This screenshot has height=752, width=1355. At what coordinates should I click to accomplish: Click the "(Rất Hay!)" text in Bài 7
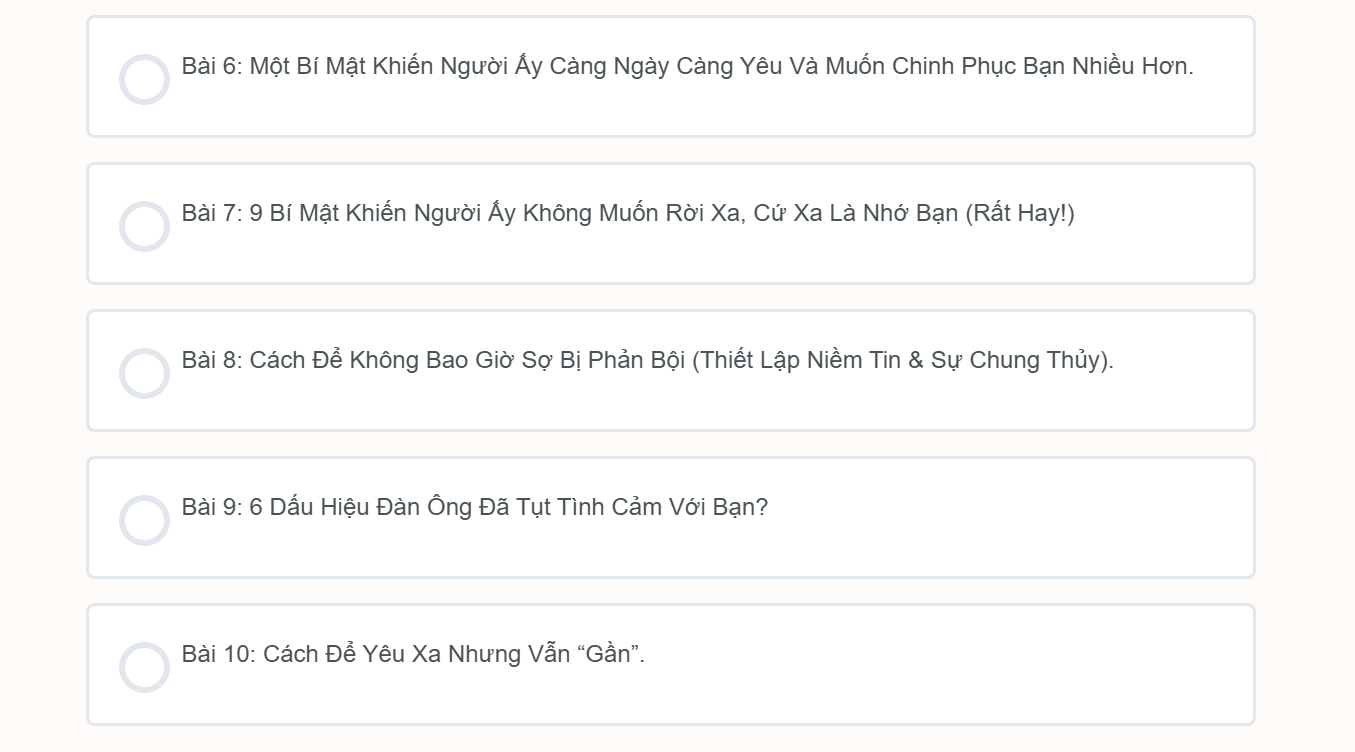[1020, 214]
